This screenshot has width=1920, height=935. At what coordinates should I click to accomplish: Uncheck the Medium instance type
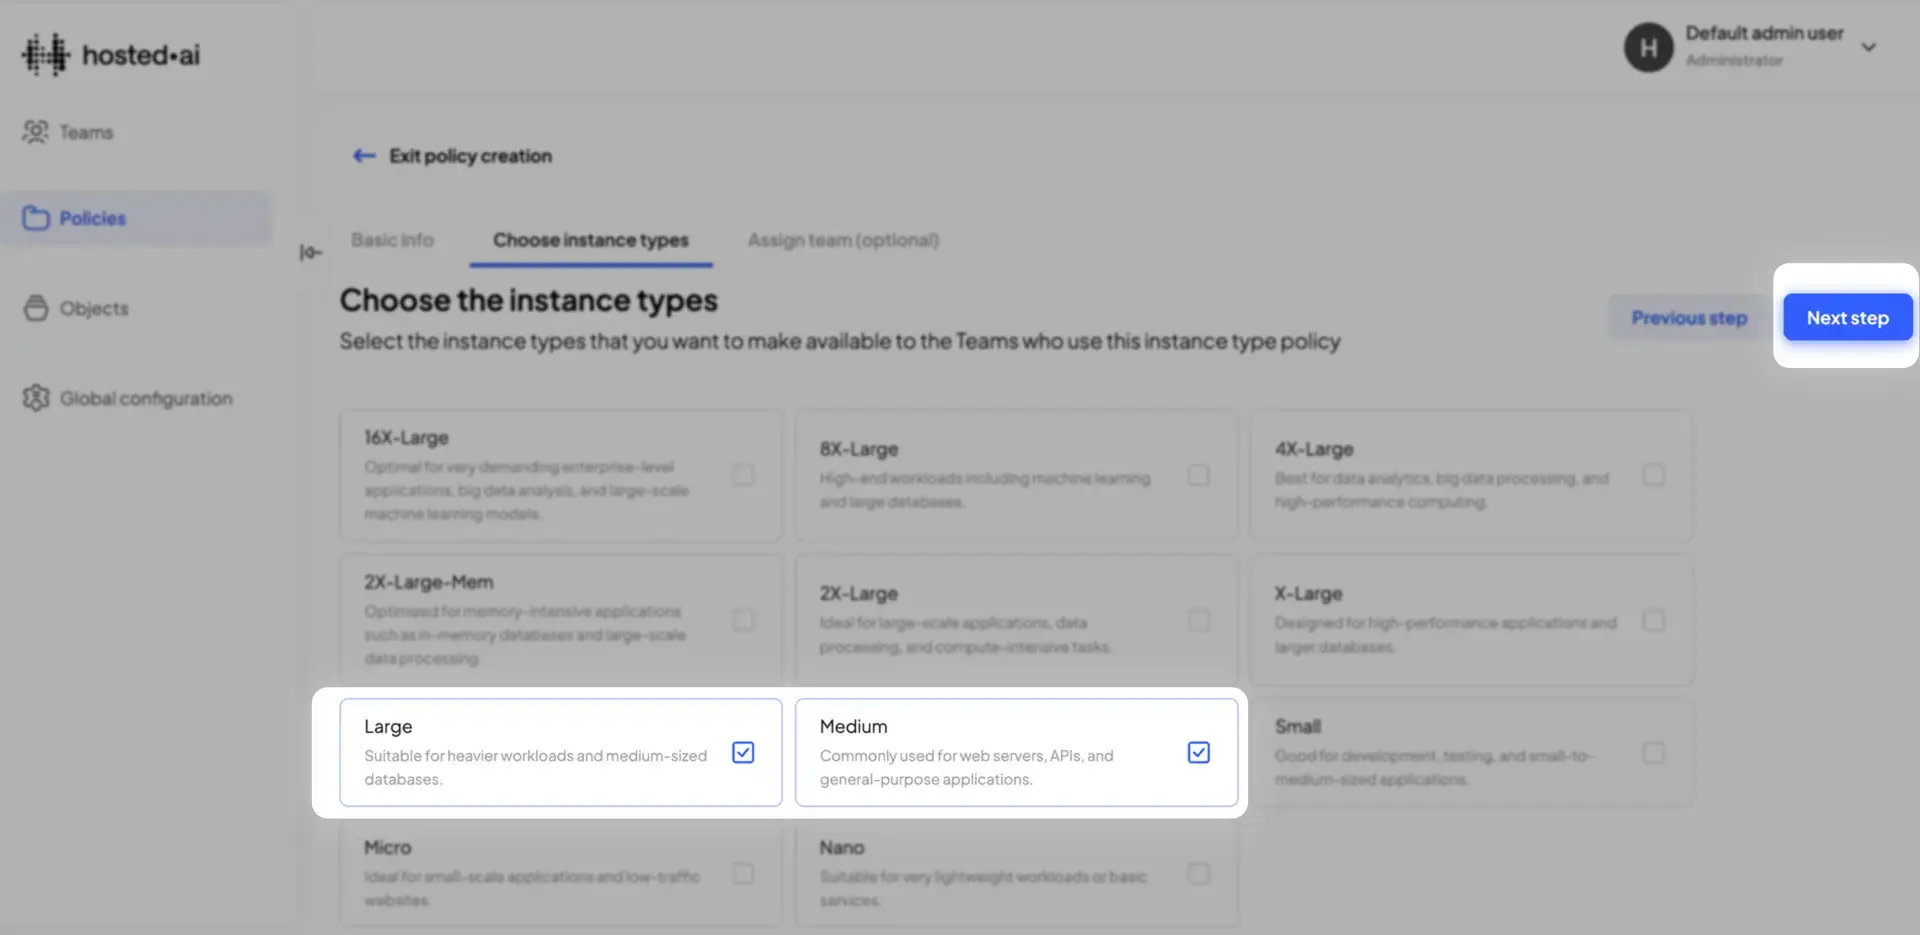tap(1198, 752)
